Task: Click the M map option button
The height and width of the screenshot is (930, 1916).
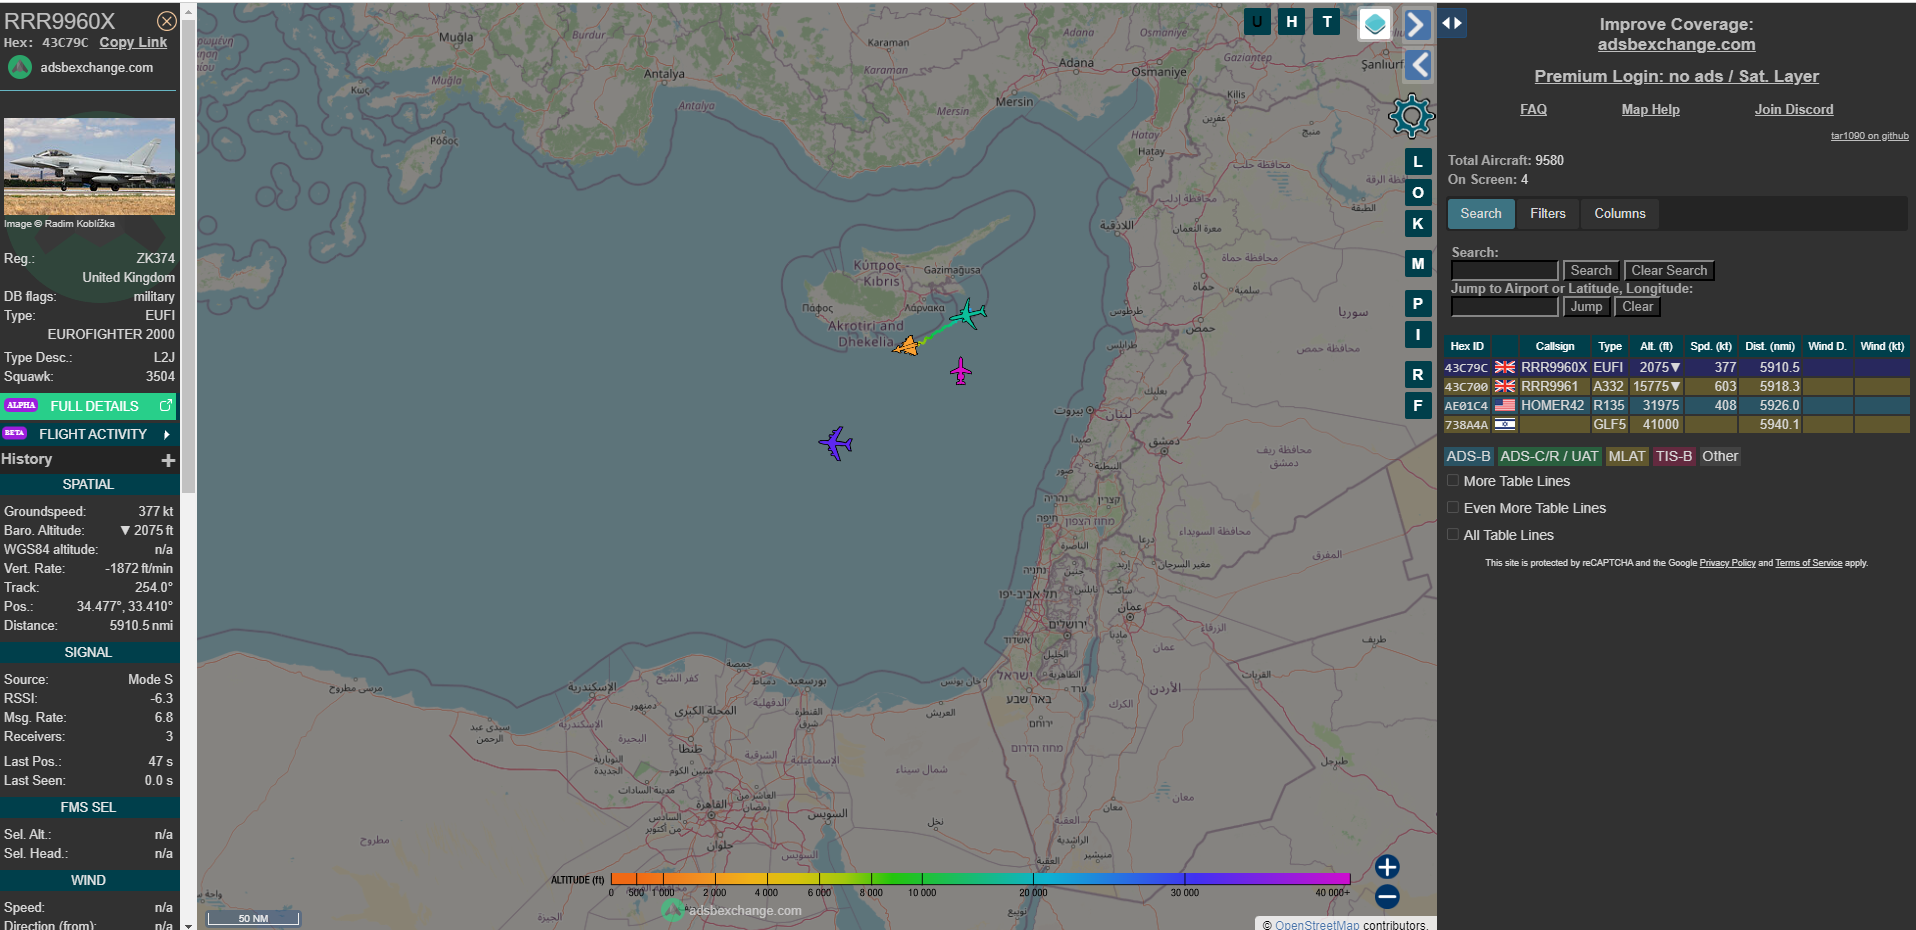Action: [x=1417, y=264]
